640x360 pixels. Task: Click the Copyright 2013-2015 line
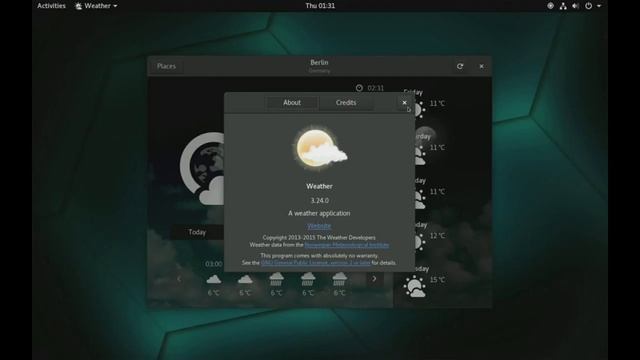319,238
